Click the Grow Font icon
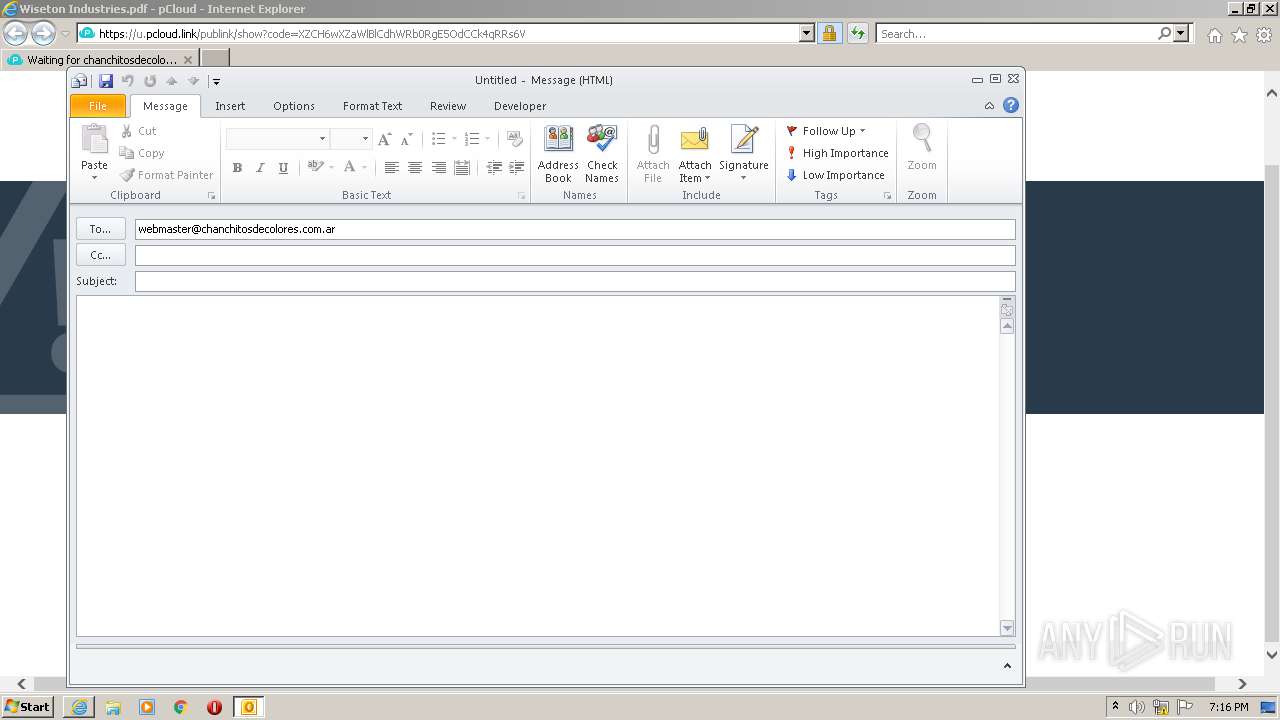1280x720 pixels. click(x=385, y=139)
